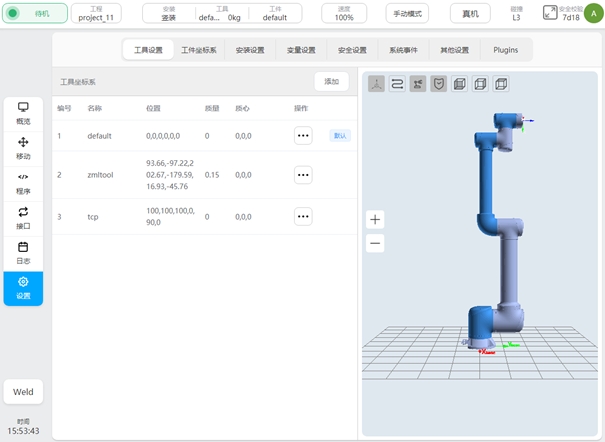Click the robot waypoints view icon
The width and height of the screenshot is (605, 442).
tap(418, 84)
